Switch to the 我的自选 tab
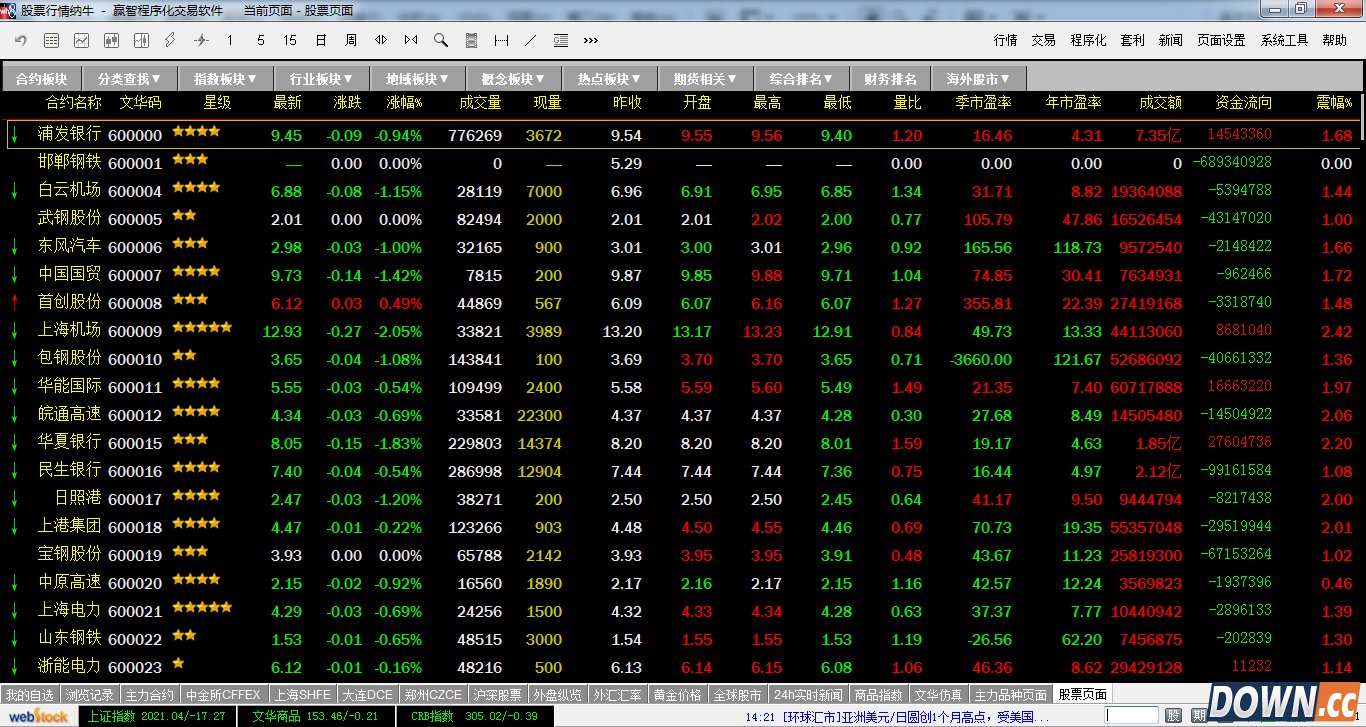This screenshot has height=727, width=1366. (x=29, y=694)
